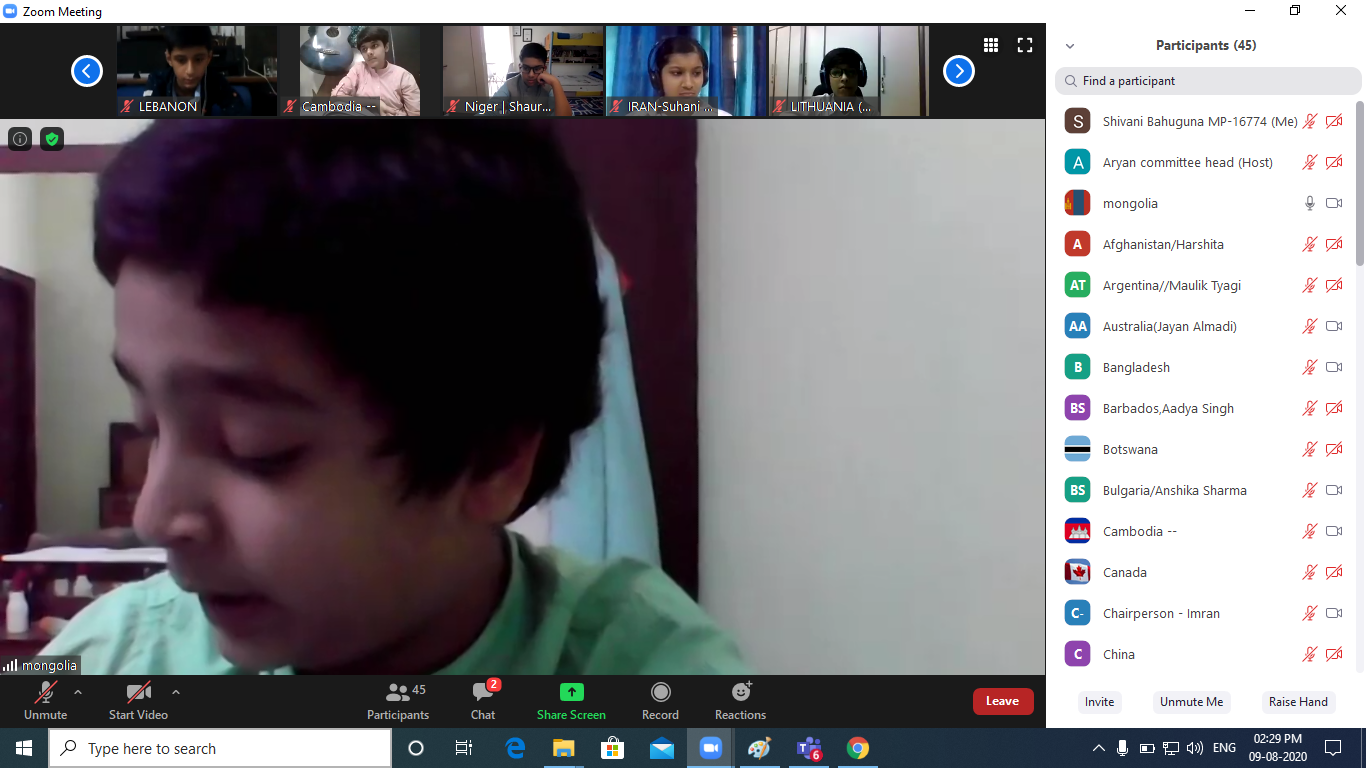Click the green encryption shield icon
The width and height of the screenshot is (1366, 768).
(x=52, y=139)
